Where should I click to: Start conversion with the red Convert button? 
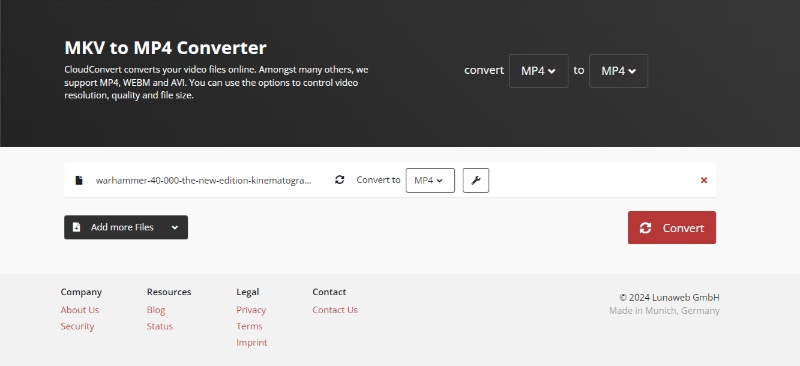coord(671,228)
